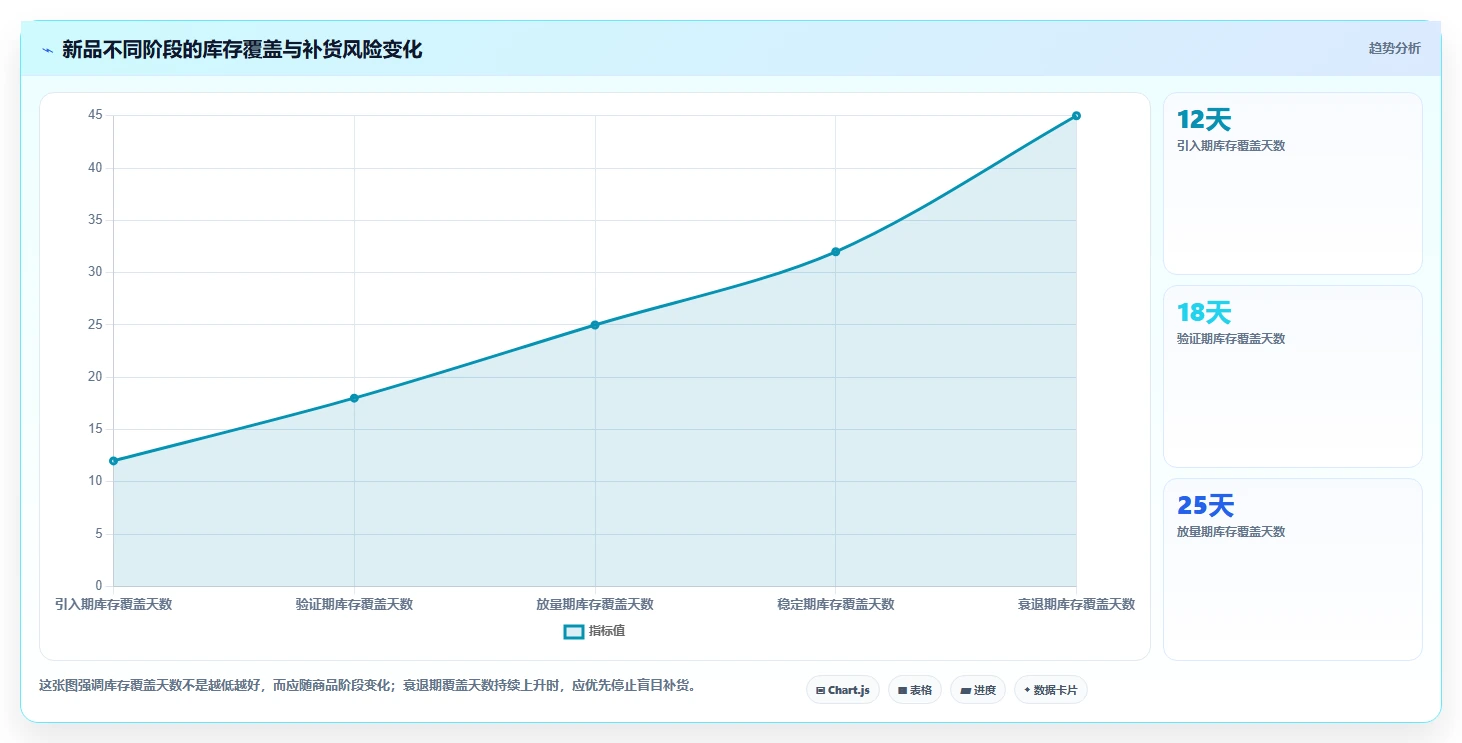Click the 18天 value card
1462x743 pixels.
[1292, 376]
